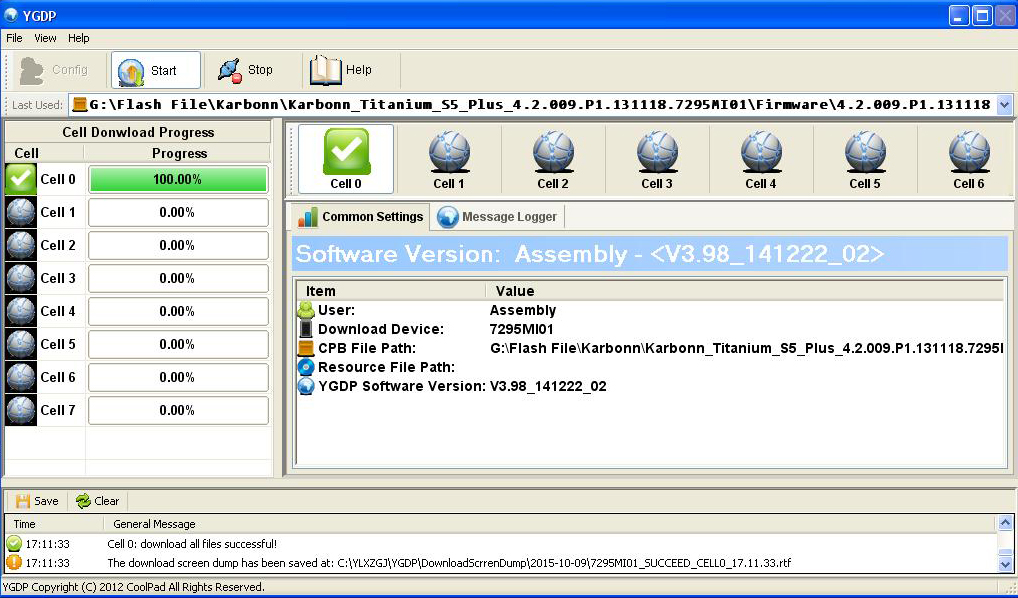The image size is (1018, 598).
Task: Click the Save button in the log panel
Action: click(36, 501)
